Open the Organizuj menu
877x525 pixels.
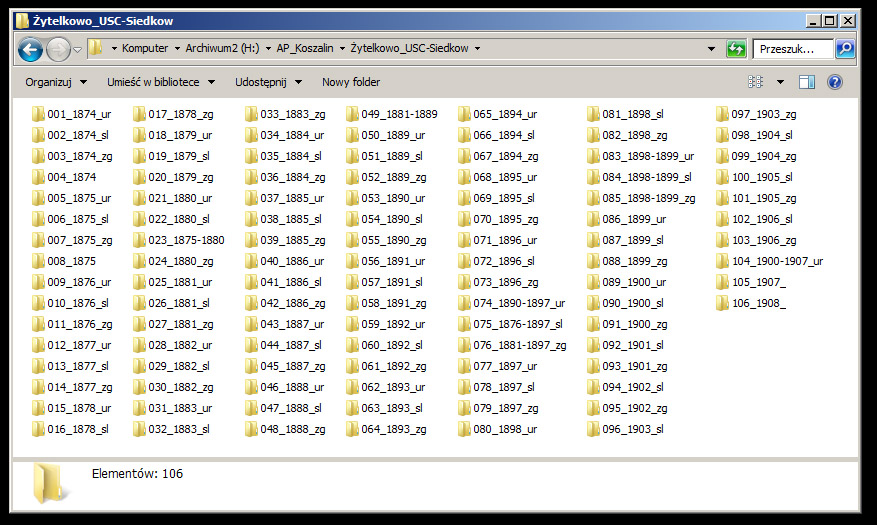[x=55, y=82]
